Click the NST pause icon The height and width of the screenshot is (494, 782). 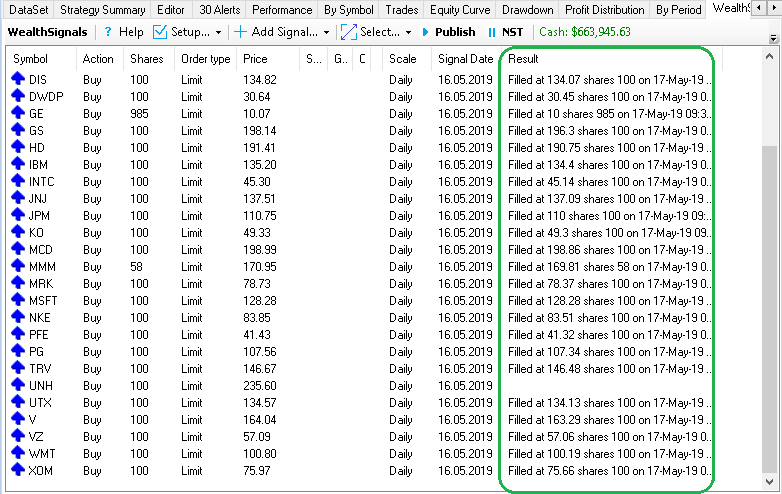[x=492, y=32]
